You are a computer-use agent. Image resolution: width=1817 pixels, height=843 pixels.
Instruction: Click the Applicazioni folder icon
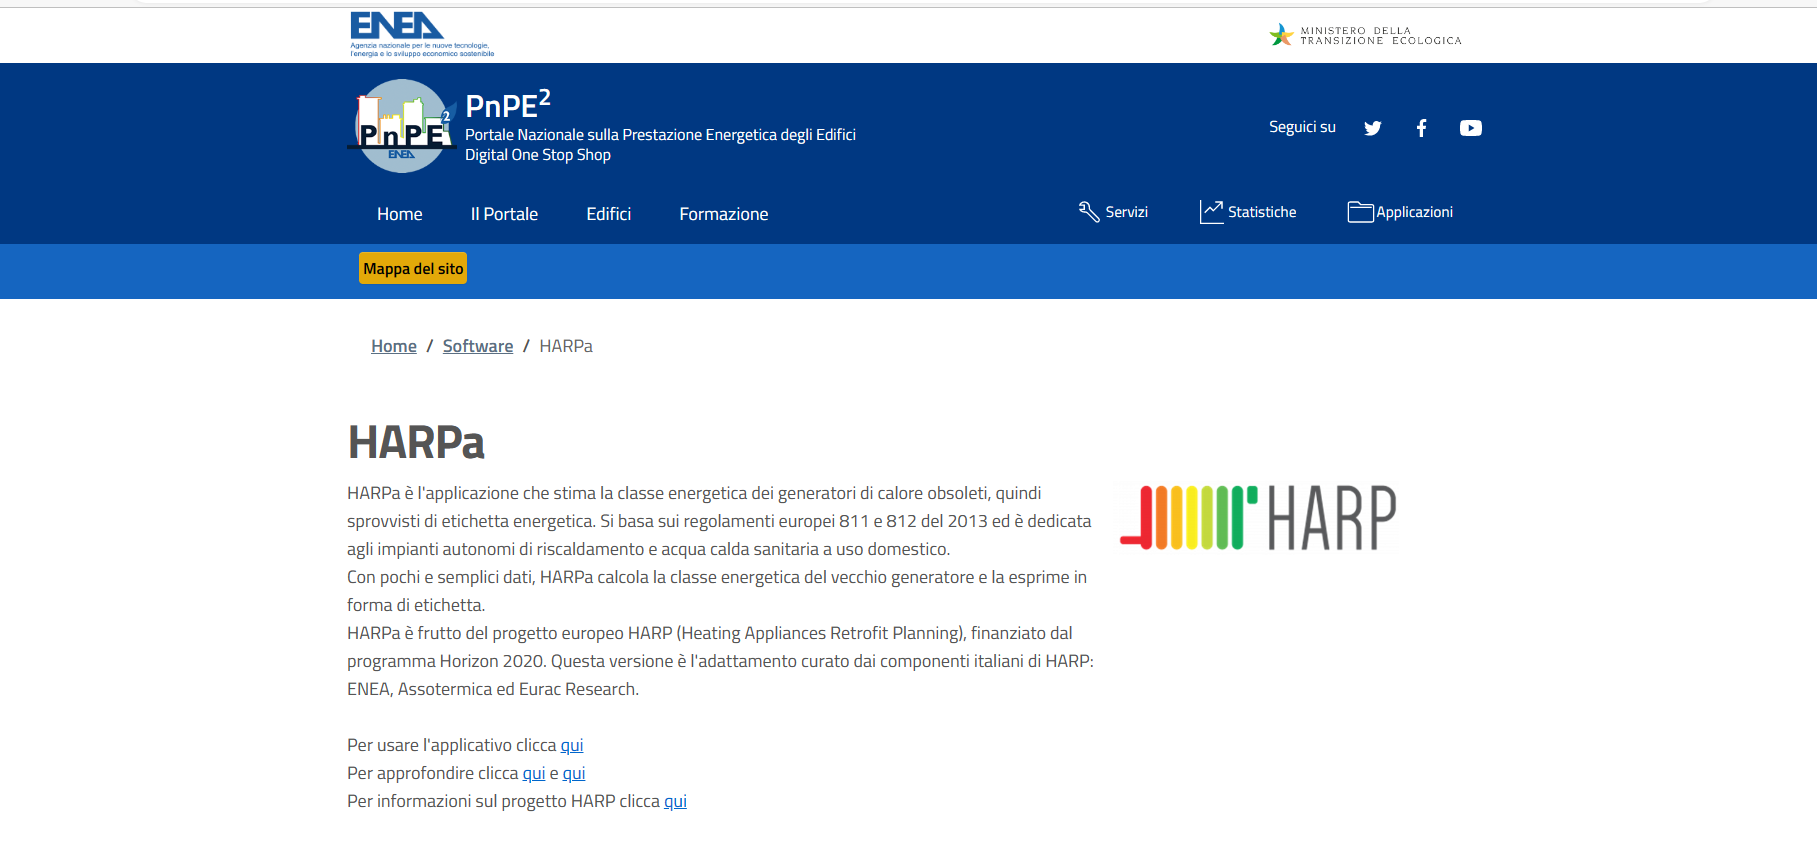point(1360,212)
